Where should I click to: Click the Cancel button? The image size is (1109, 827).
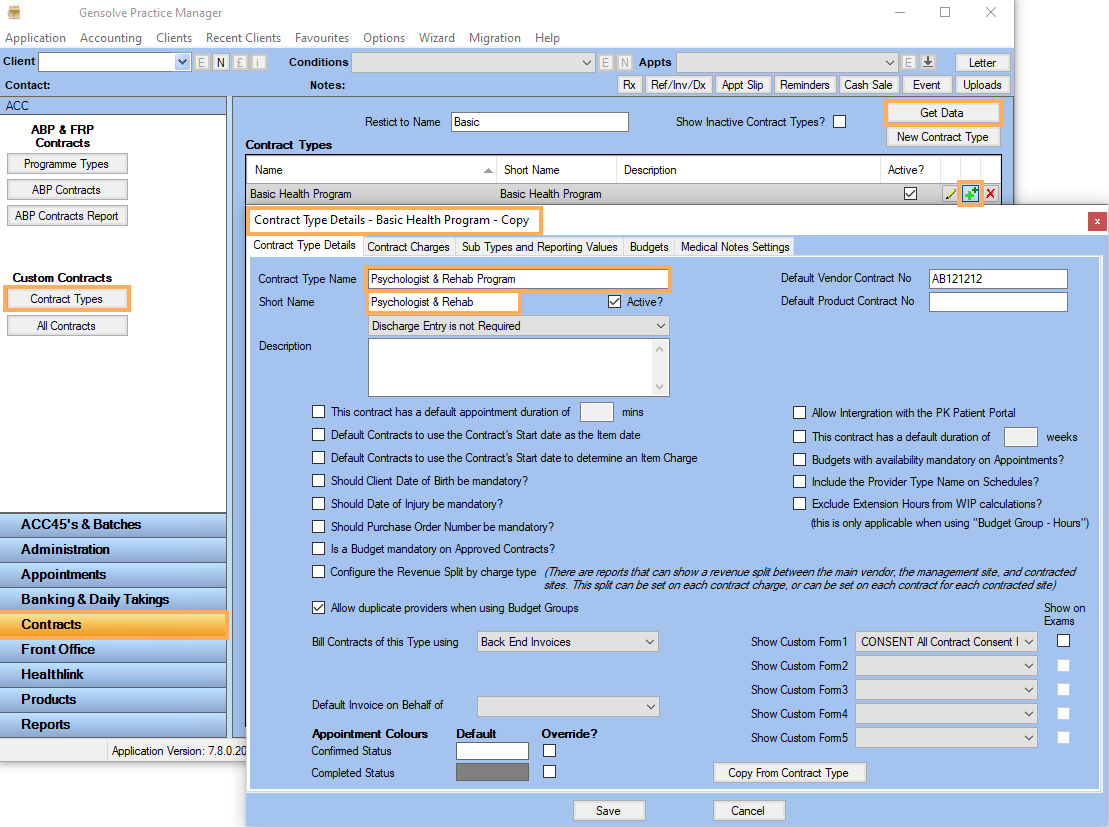pyautogui.click(x=748, y=811)
